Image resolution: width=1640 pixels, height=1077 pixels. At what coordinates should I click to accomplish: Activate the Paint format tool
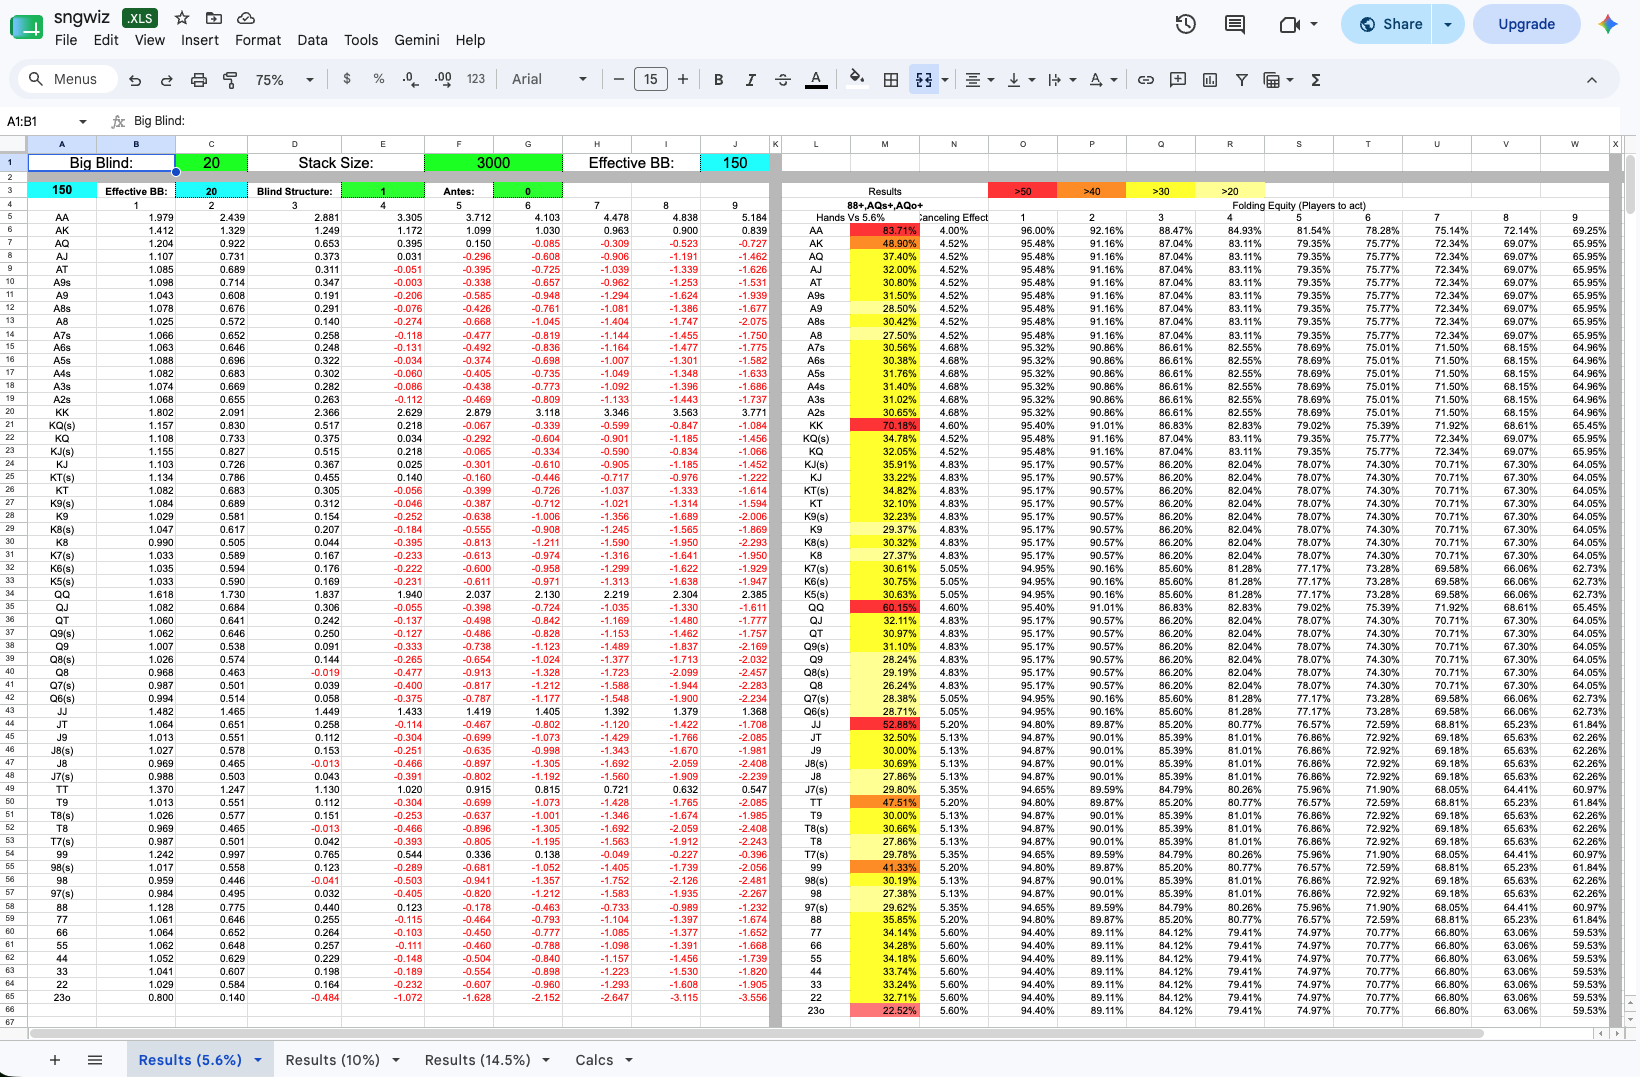point(231,80)
